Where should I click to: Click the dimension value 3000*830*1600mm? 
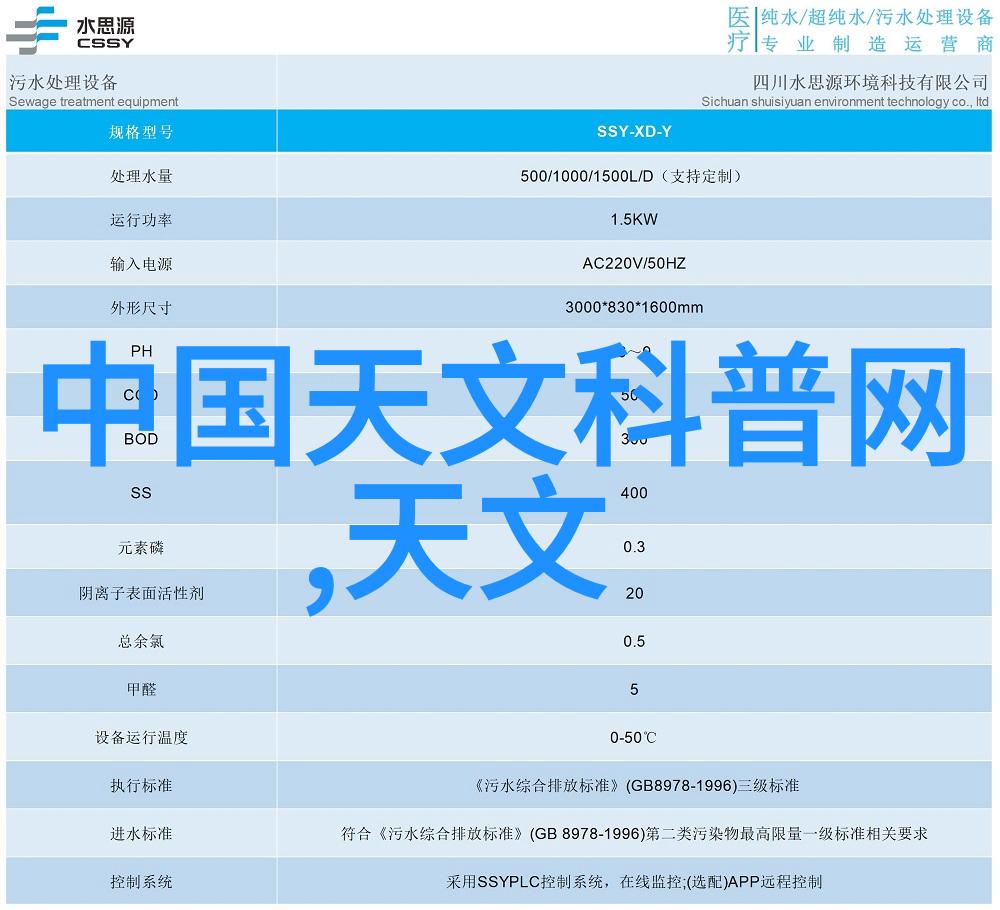coord(634,307)
